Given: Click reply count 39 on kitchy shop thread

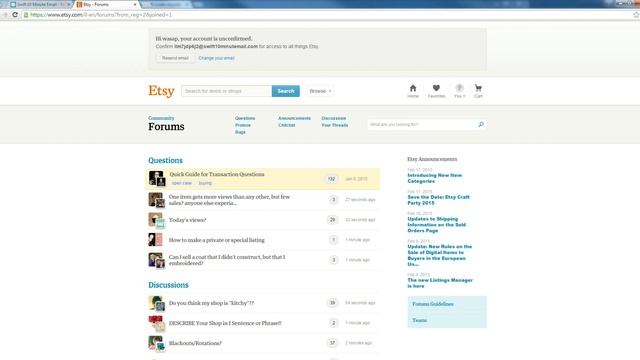Looking at the screenshot, I should (x=332, y=303).
